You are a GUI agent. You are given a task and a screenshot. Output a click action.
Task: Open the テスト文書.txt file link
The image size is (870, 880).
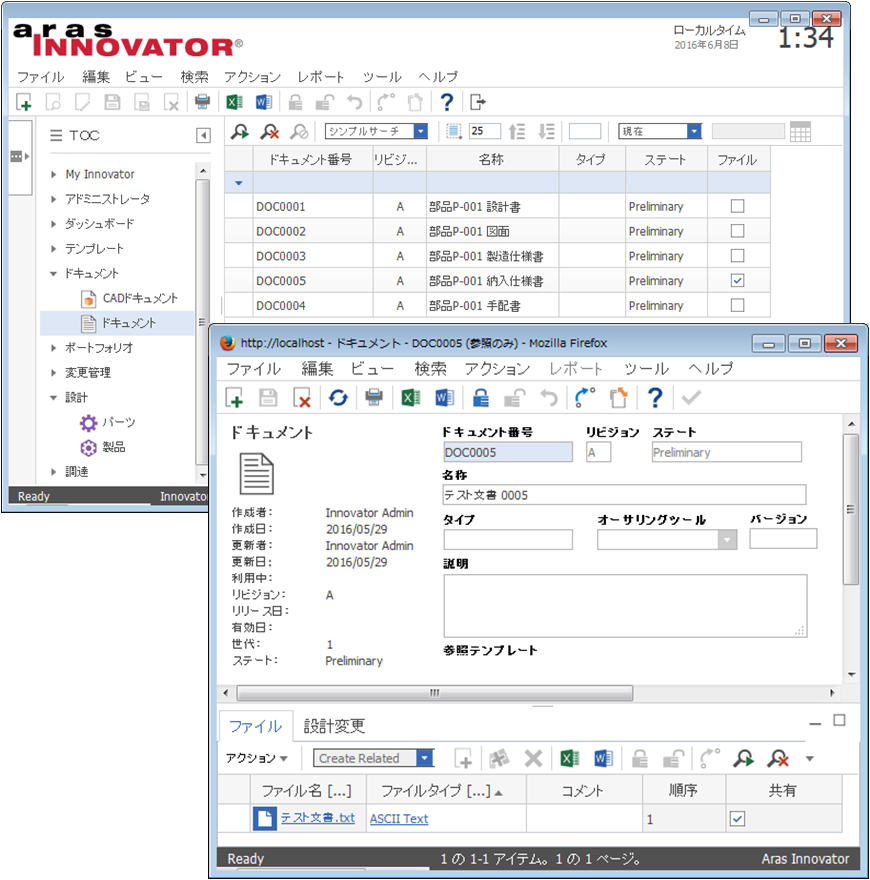318,818
